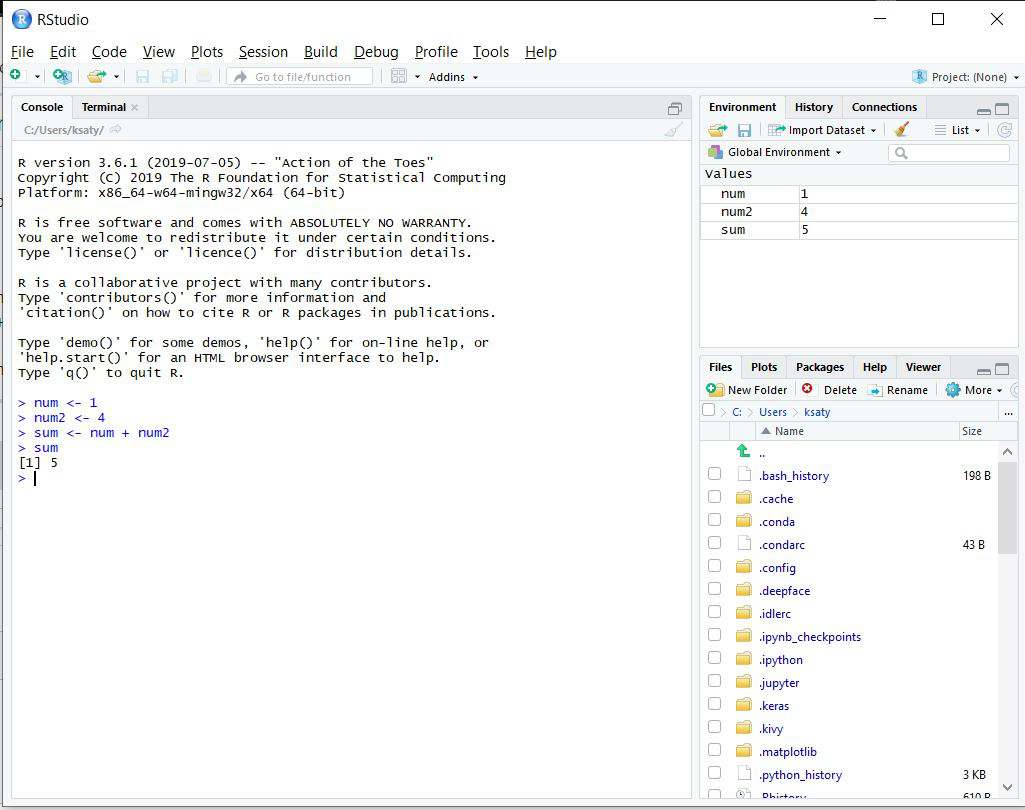Open workspace panes dropdown arrow

point(417,77)
